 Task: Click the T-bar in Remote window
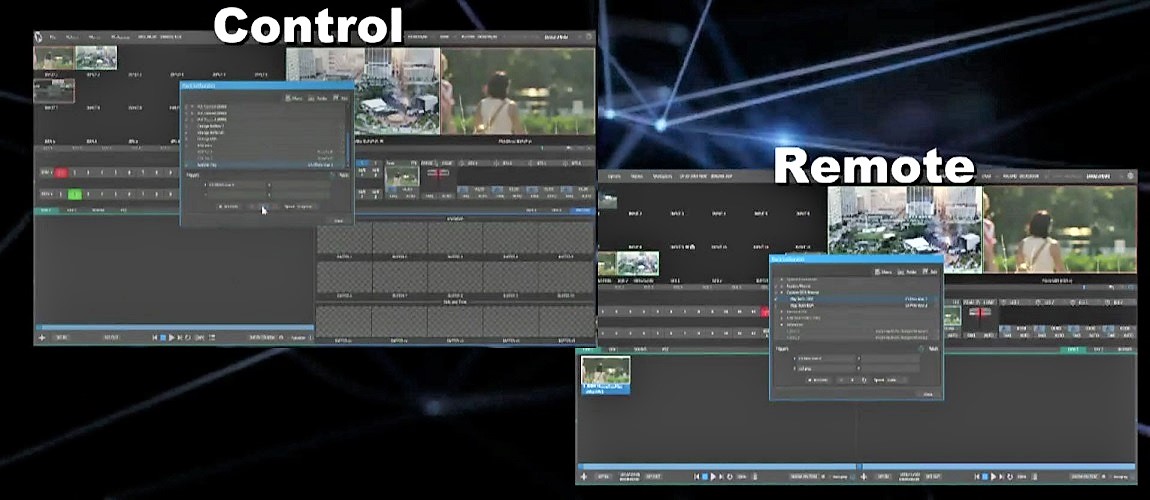tap(981, 313)
